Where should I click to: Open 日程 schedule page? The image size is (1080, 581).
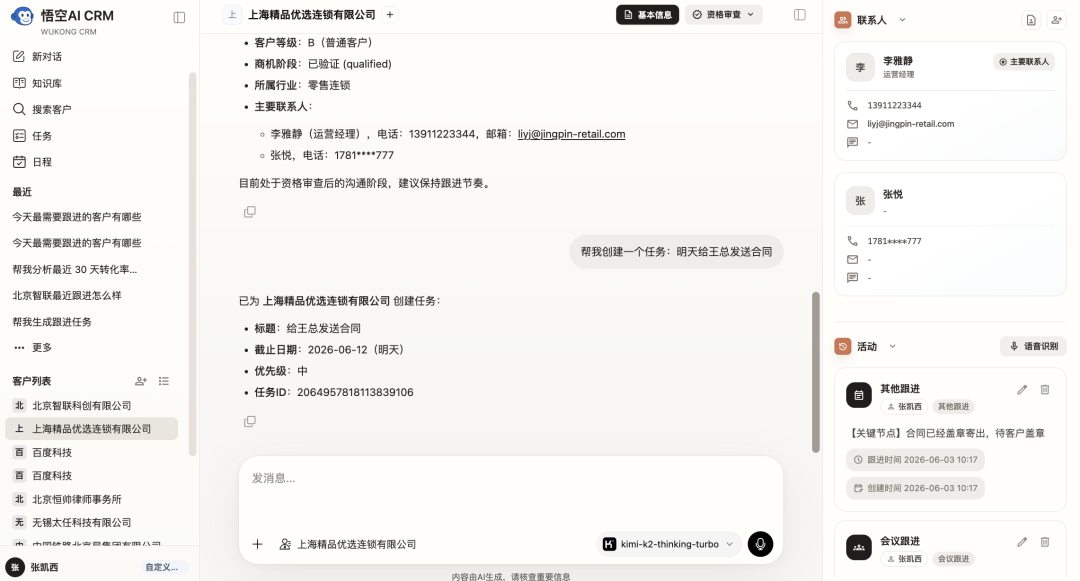(x=32, y=162)
